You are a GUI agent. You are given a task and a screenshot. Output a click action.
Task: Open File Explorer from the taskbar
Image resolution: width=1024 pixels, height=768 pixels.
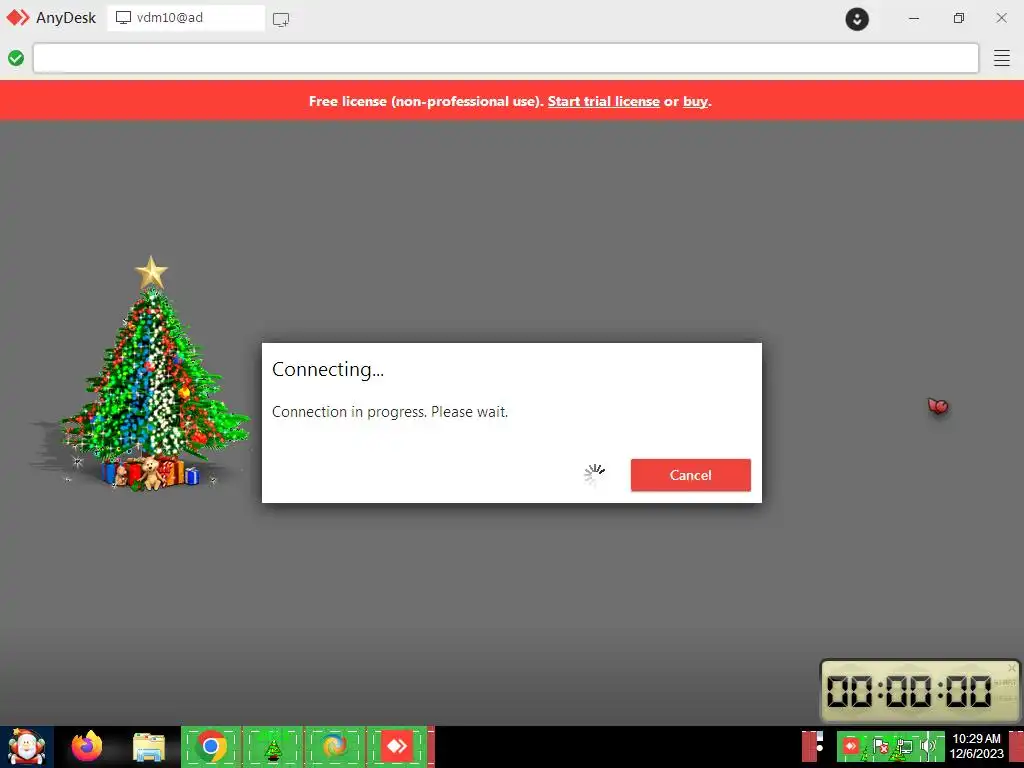click(149, 747)
